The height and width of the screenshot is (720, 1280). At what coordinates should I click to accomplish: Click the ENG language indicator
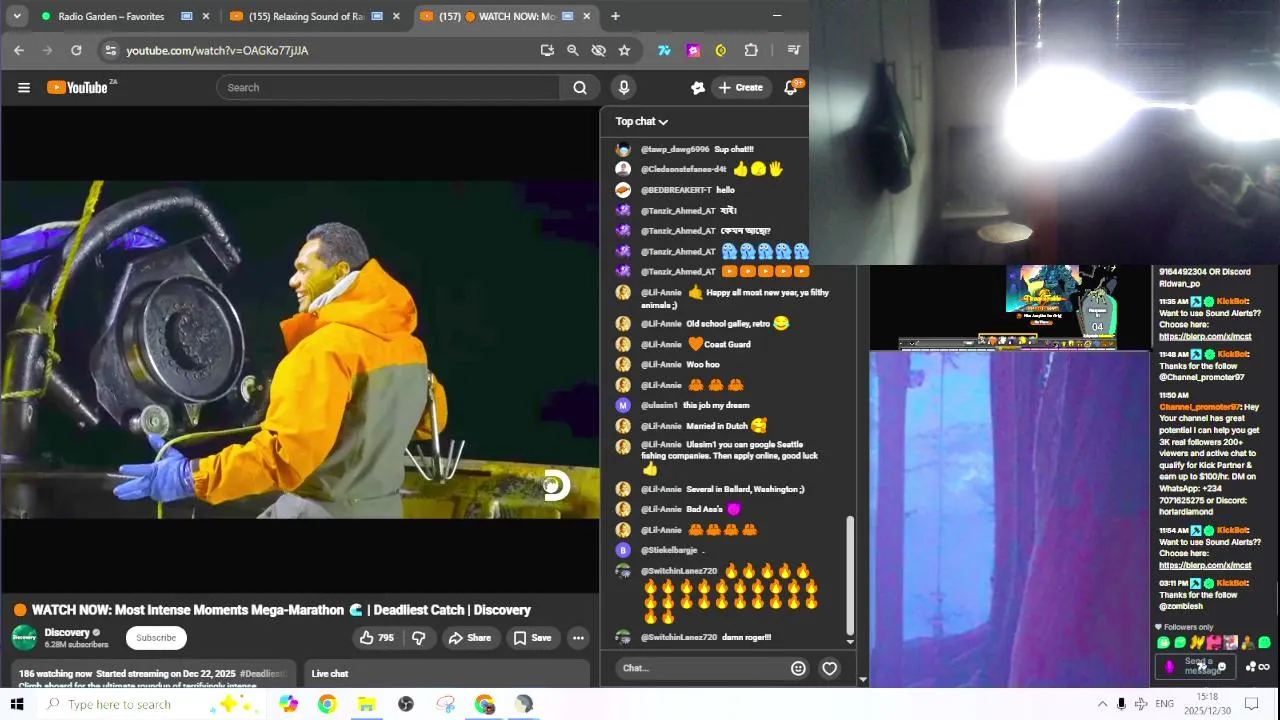[1164, 704]
